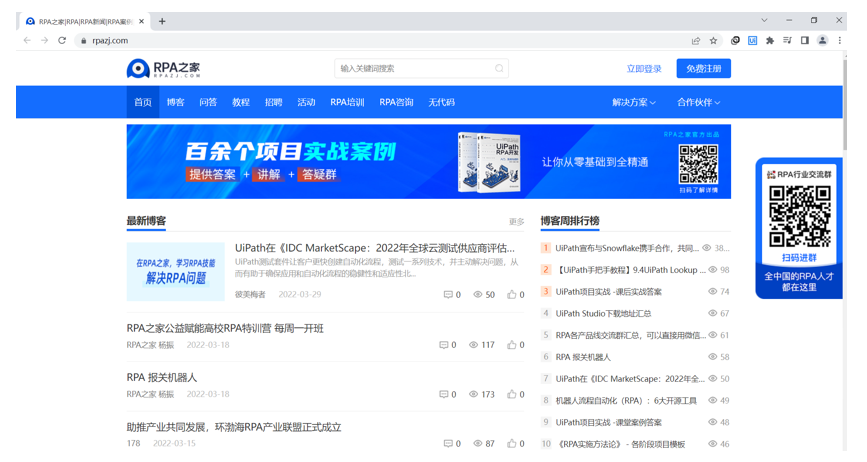Click the tab search chevron
Screen dimensions: 867x462
coord(764,20)
